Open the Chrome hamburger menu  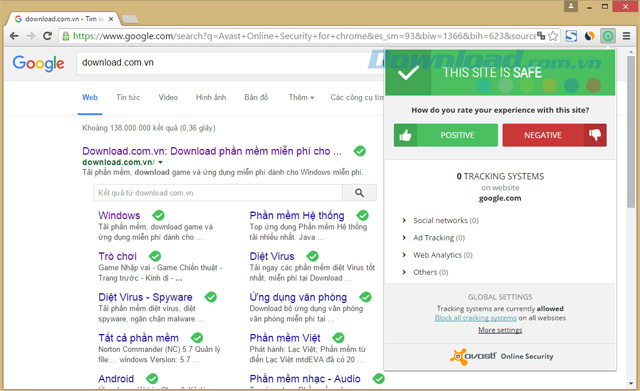coord(627,36)
